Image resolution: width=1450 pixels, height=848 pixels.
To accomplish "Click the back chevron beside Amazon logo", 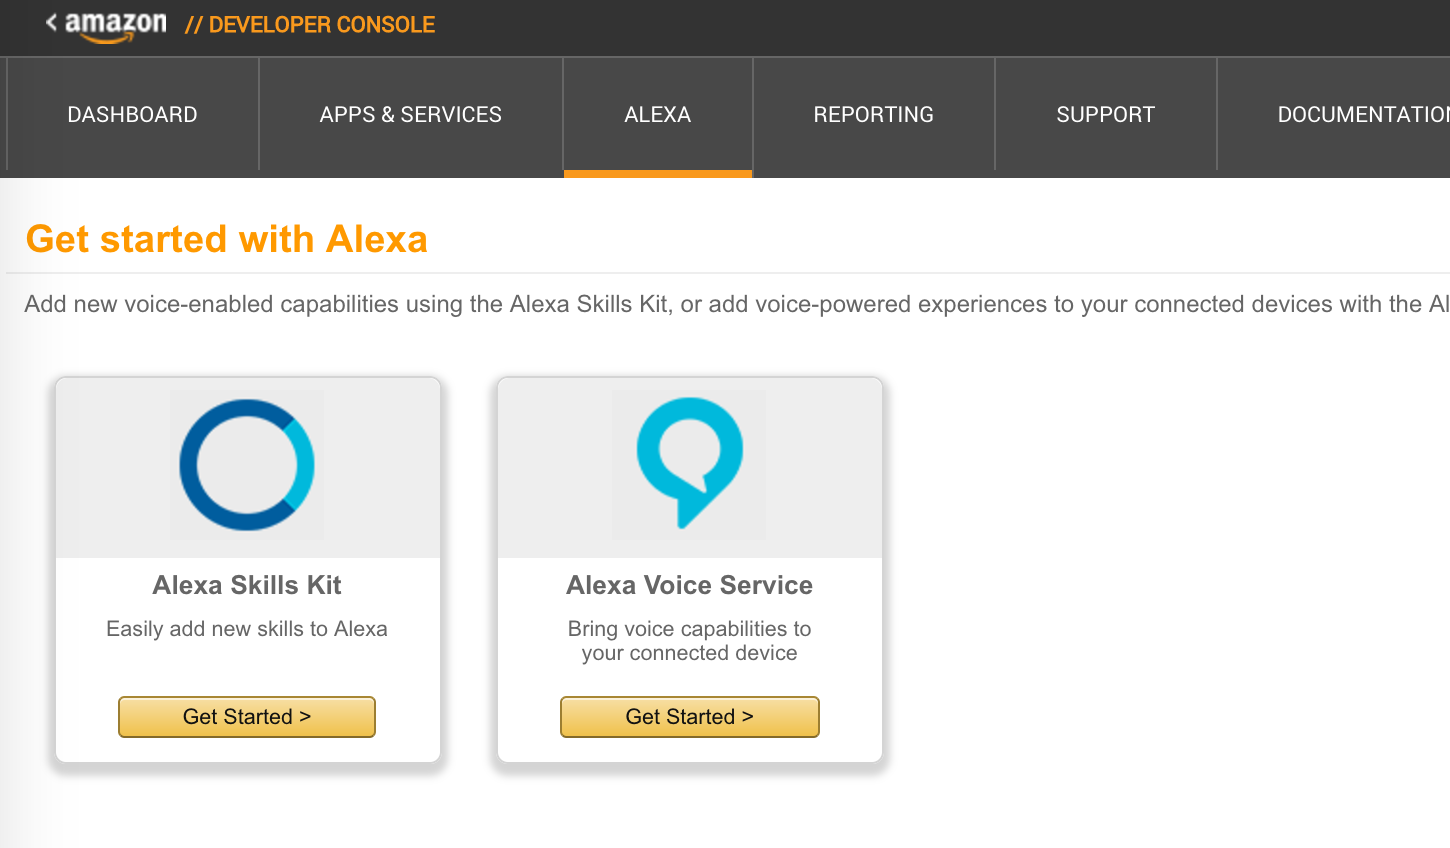I will pyautogui.click(x=51, y=22).
